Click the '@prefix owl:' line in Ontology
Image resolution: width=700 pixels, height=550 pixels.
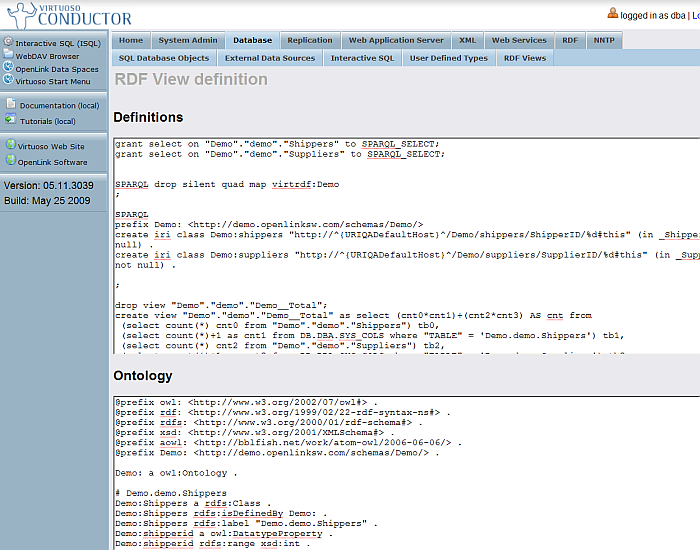coord(246,402)
